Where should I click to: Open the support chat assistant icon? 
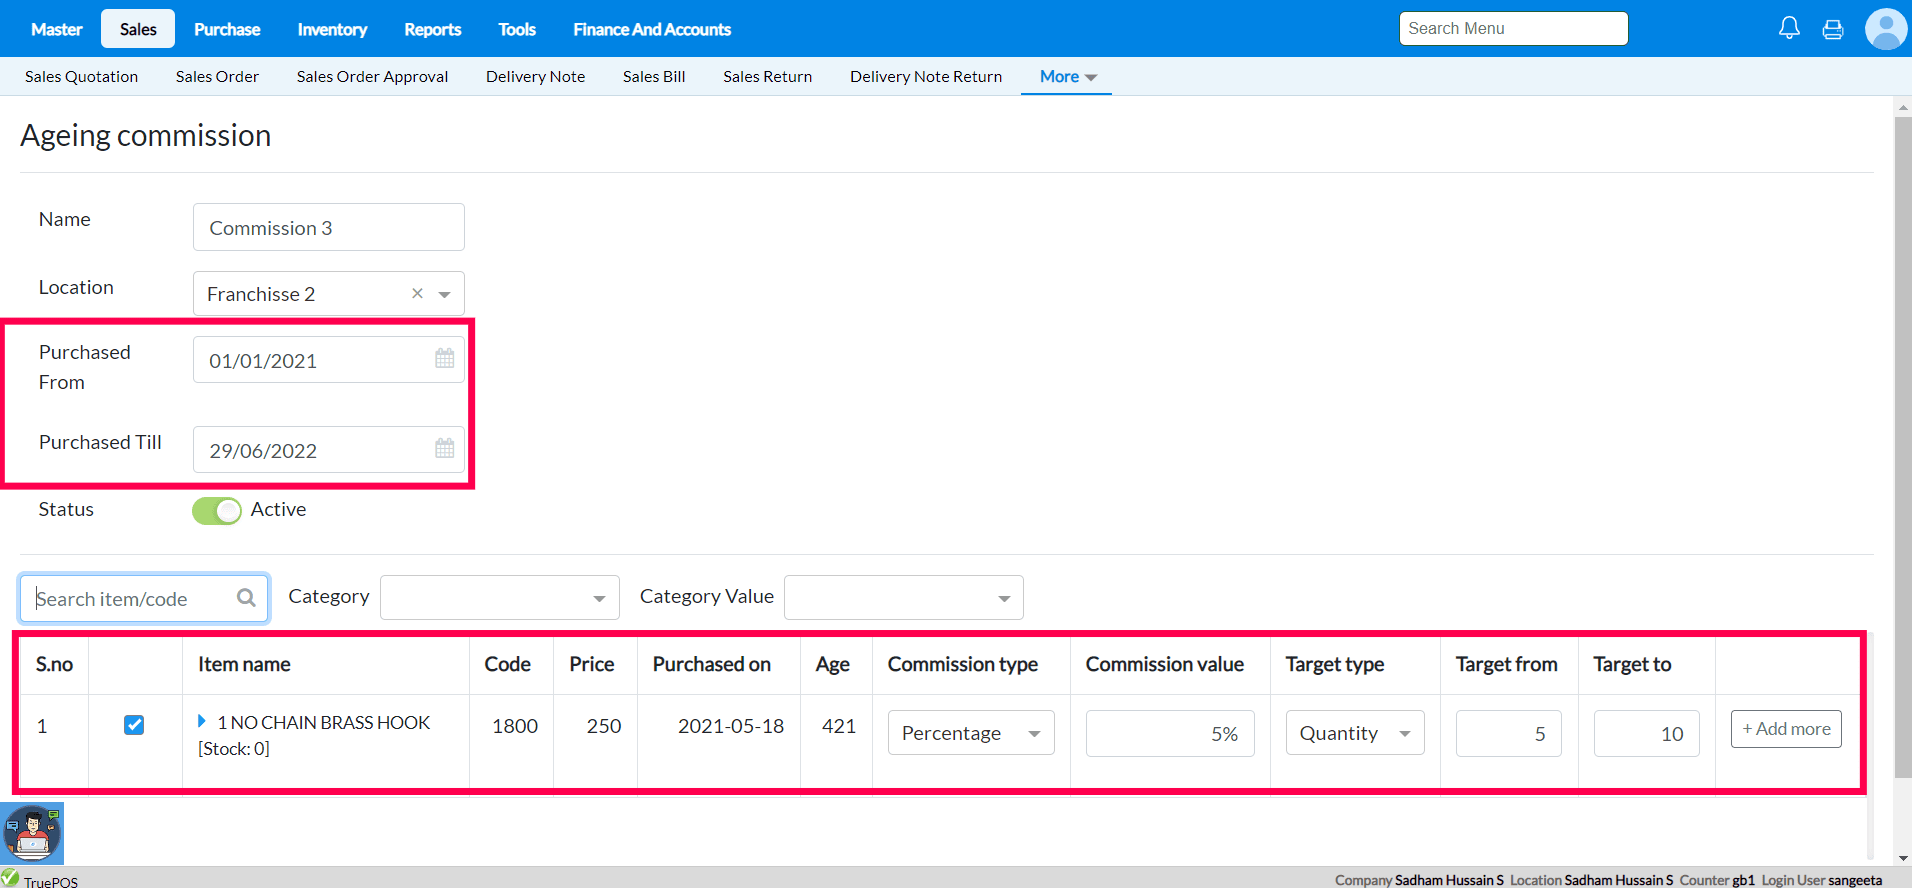pos(32,833)
